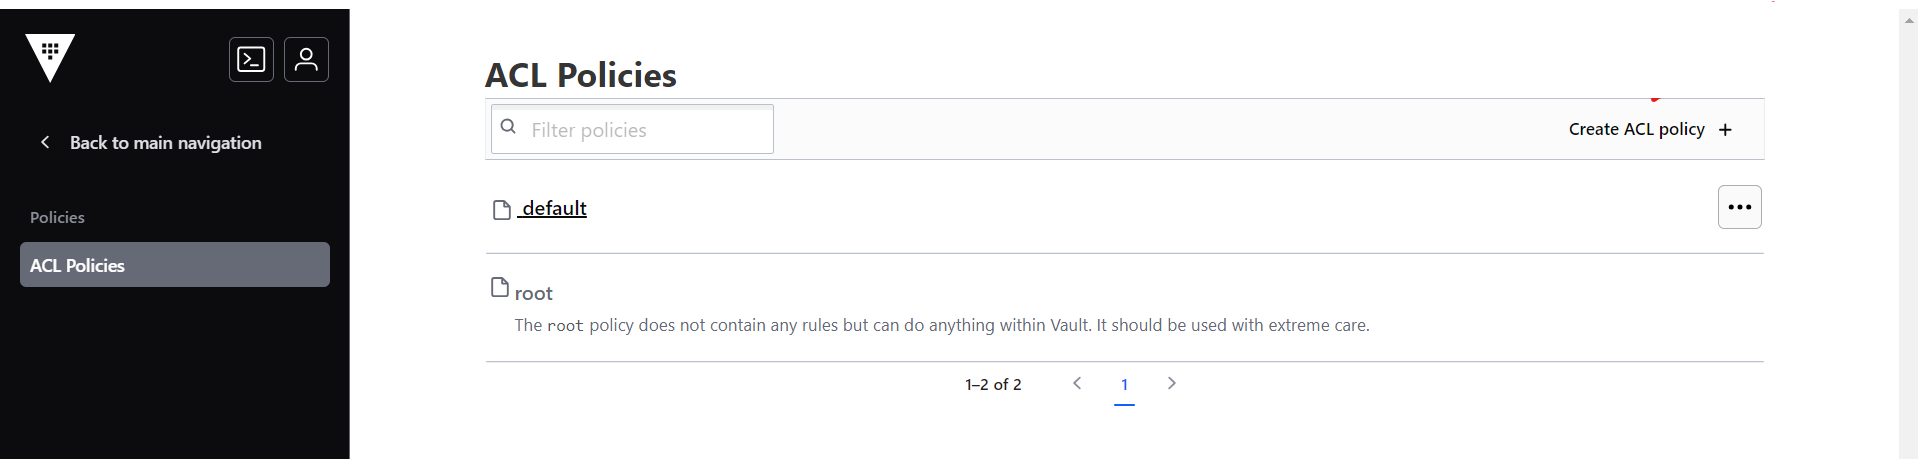Viewport: 1918px width, 459px height.
Task: Click the file icon beside root policy
Action: 500,288
